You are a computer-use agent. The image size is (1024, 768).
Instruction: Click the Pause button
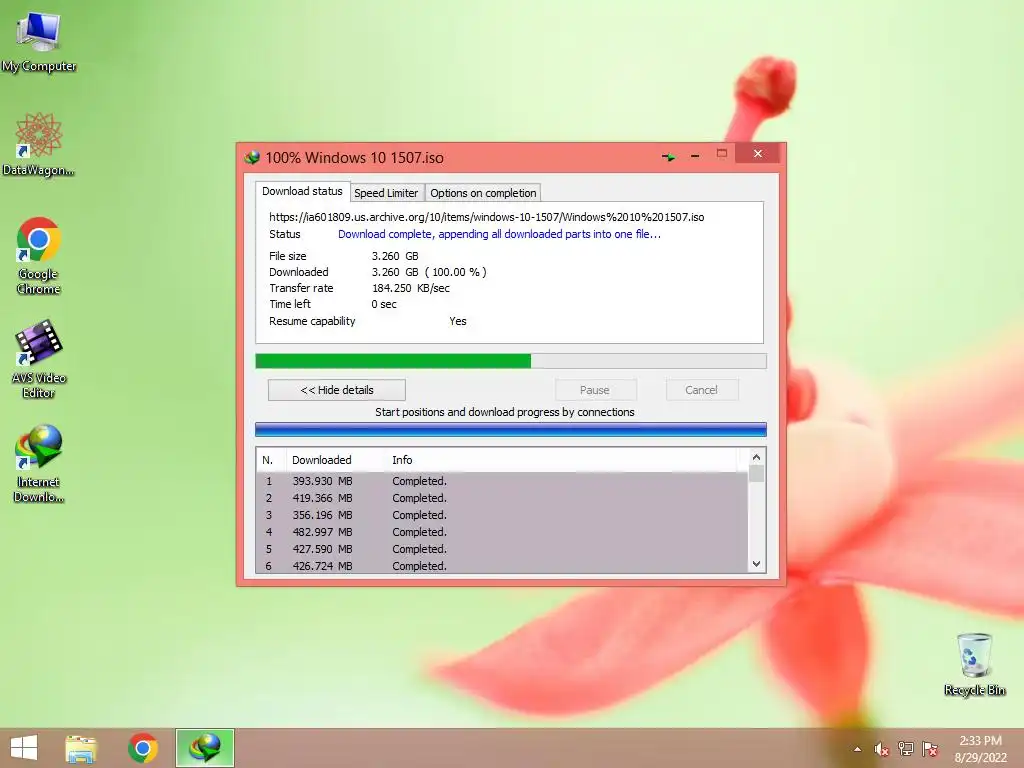(x=594, y=390)
